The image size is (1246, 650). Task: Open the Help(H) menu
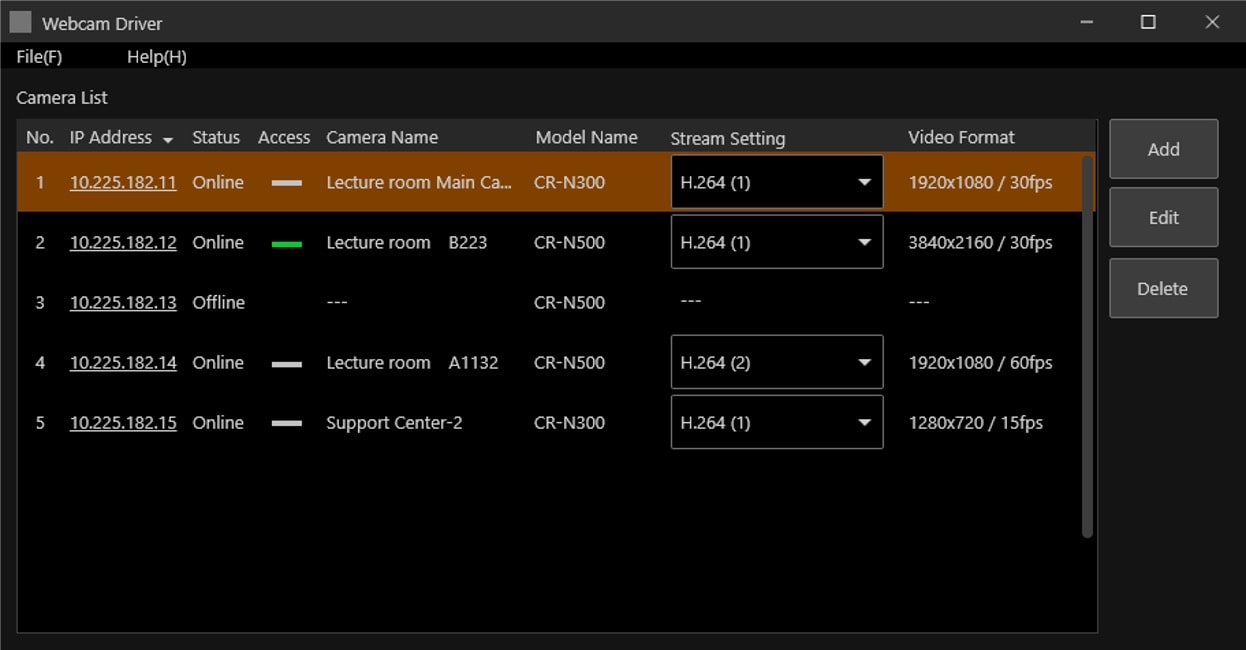156,57
